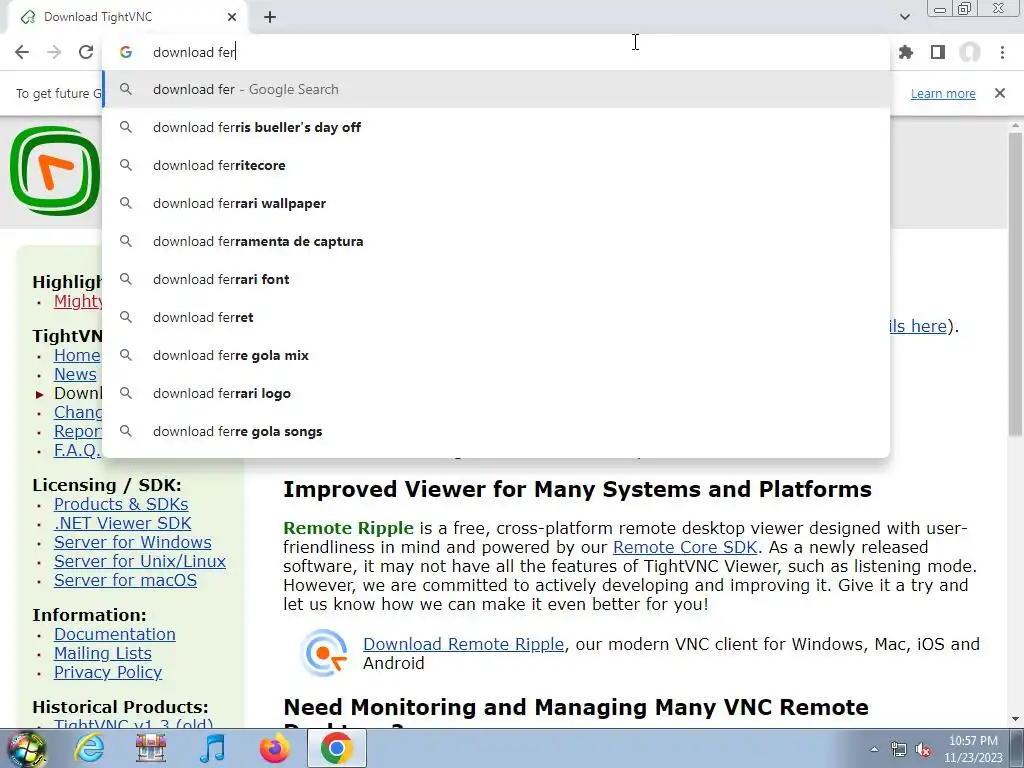Screen dimensions: 1024x768
Task: Select the Download TightVNC tab
Action: tap(127, 17)
